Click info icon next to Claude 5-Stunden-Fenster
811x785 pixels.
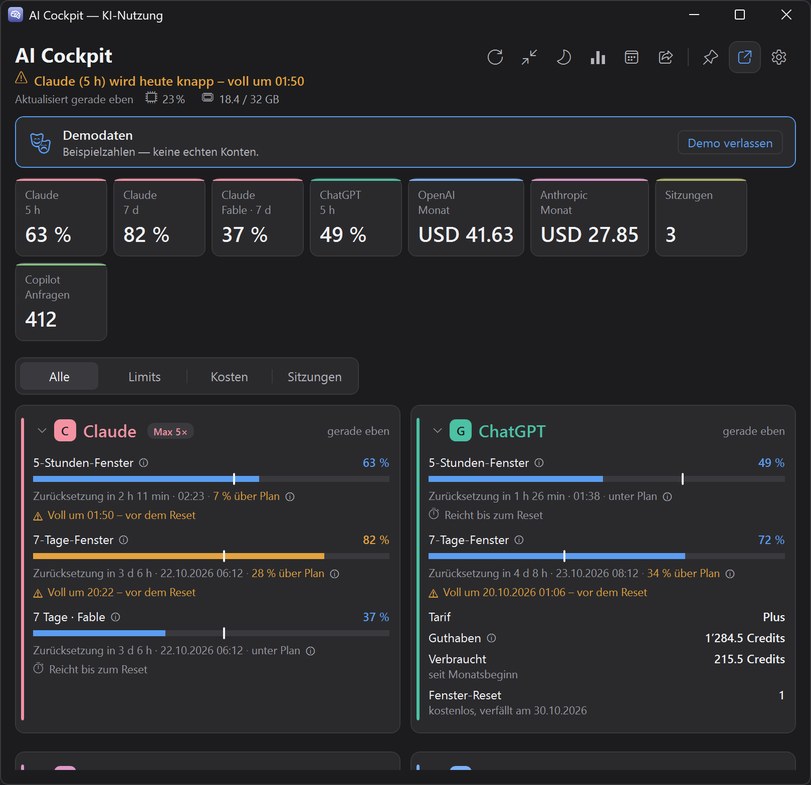point(144,463)
